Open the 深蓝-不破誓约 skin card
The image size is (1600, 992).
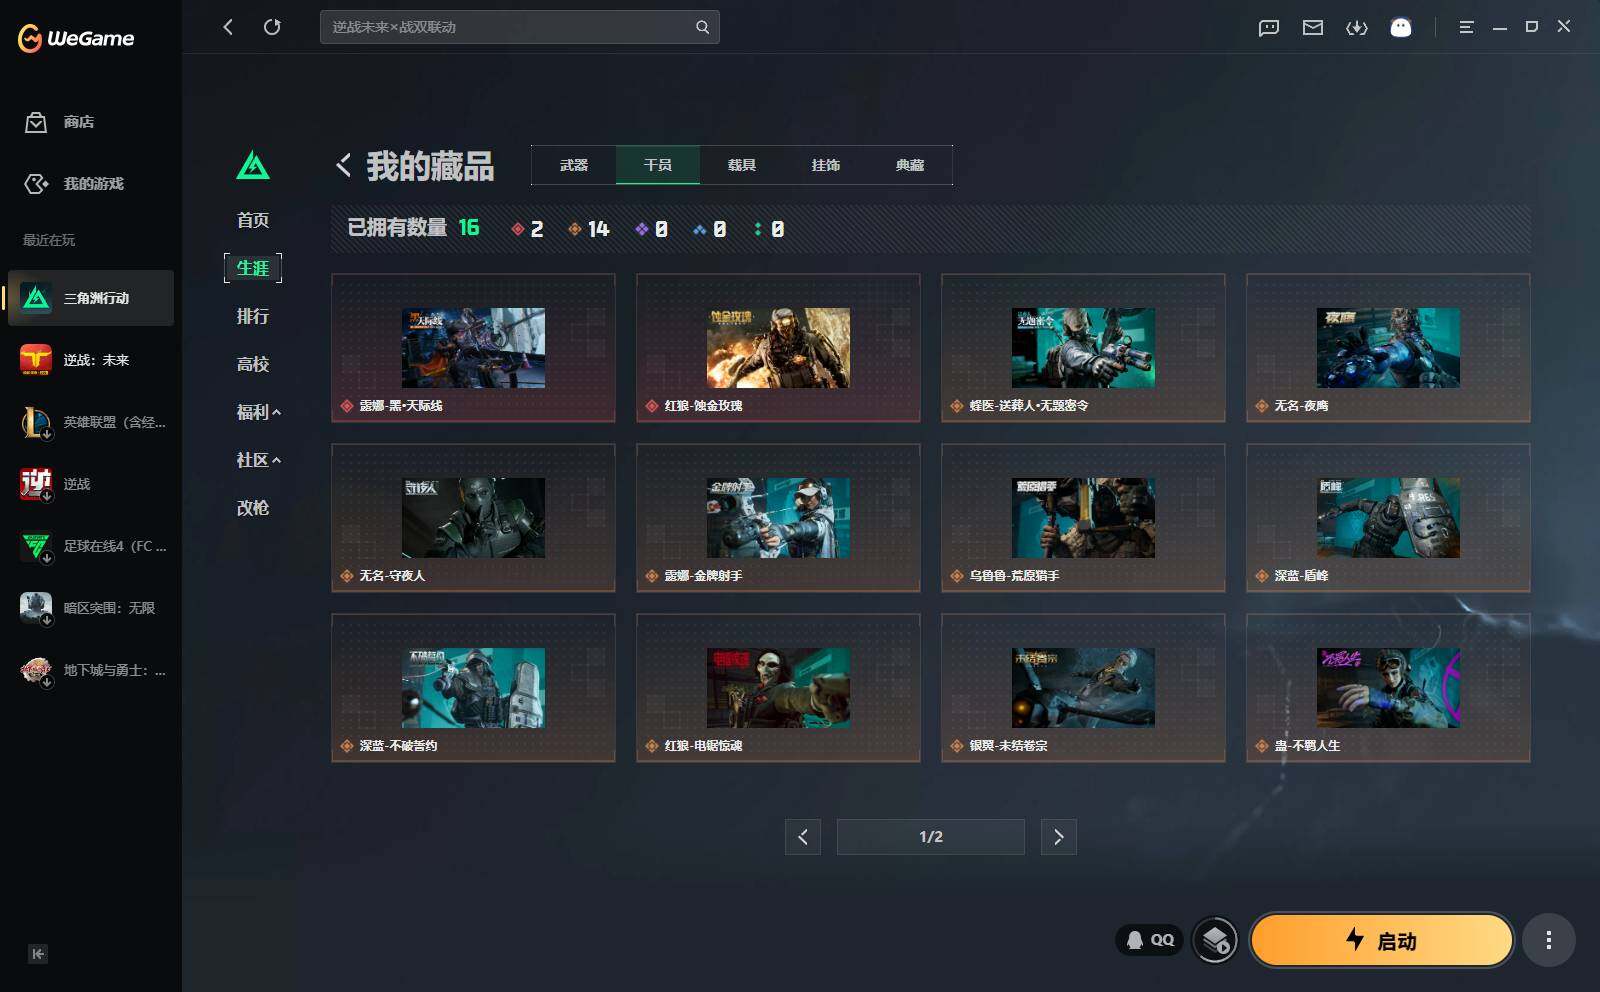coord(473,688)
